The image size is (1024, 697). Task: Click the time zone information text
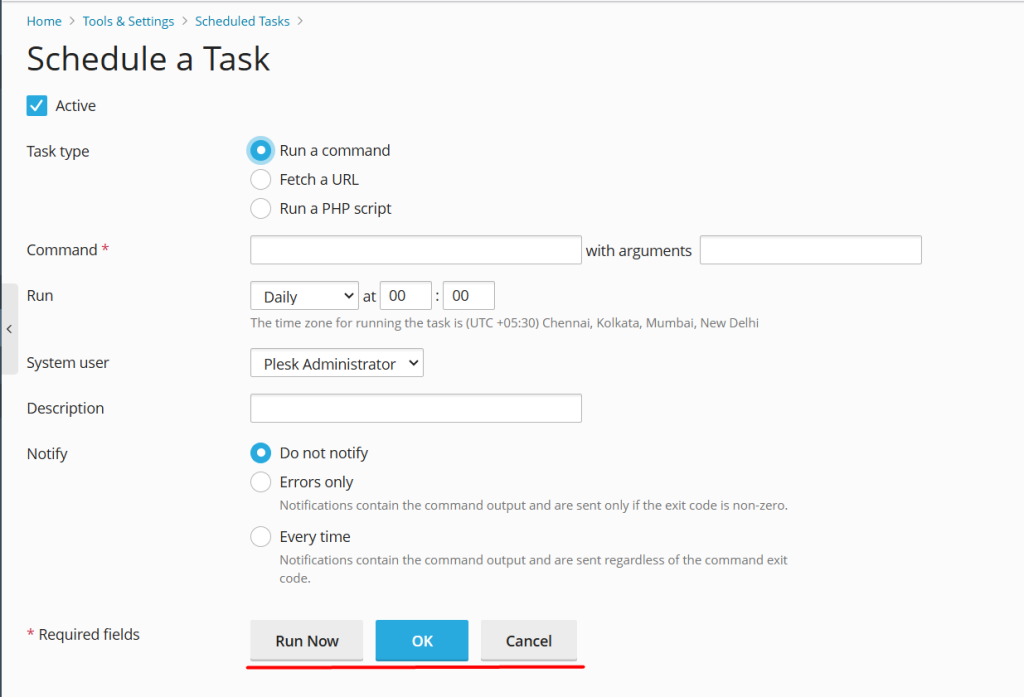pos(504,323)
